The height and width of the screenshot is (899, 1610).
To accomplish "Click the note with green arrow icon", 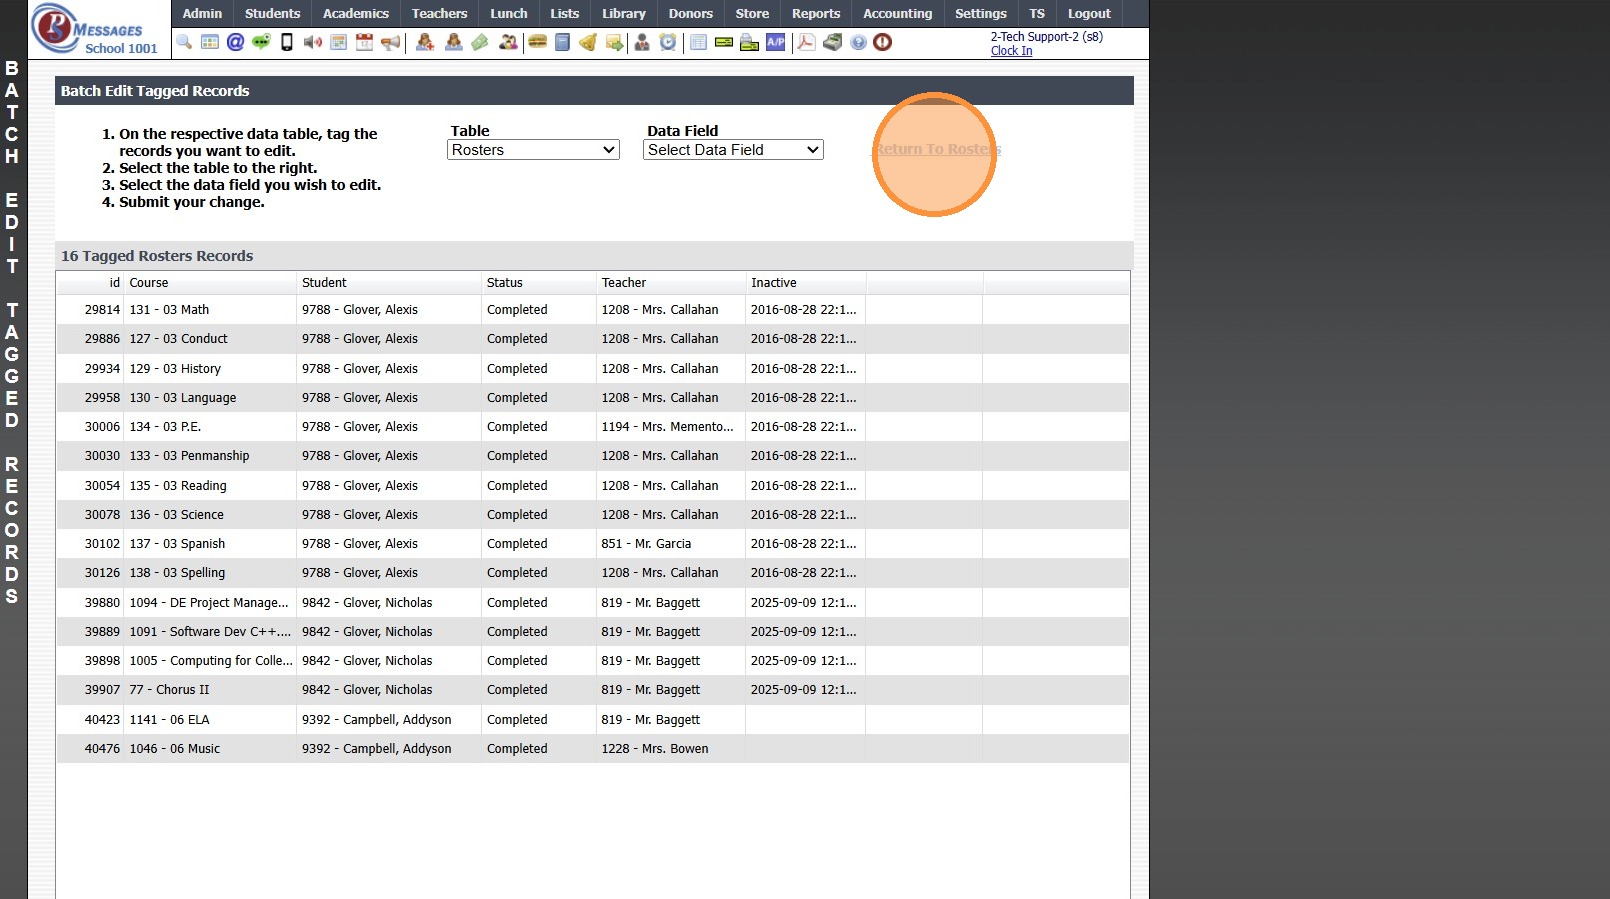I will coord(614,42).
